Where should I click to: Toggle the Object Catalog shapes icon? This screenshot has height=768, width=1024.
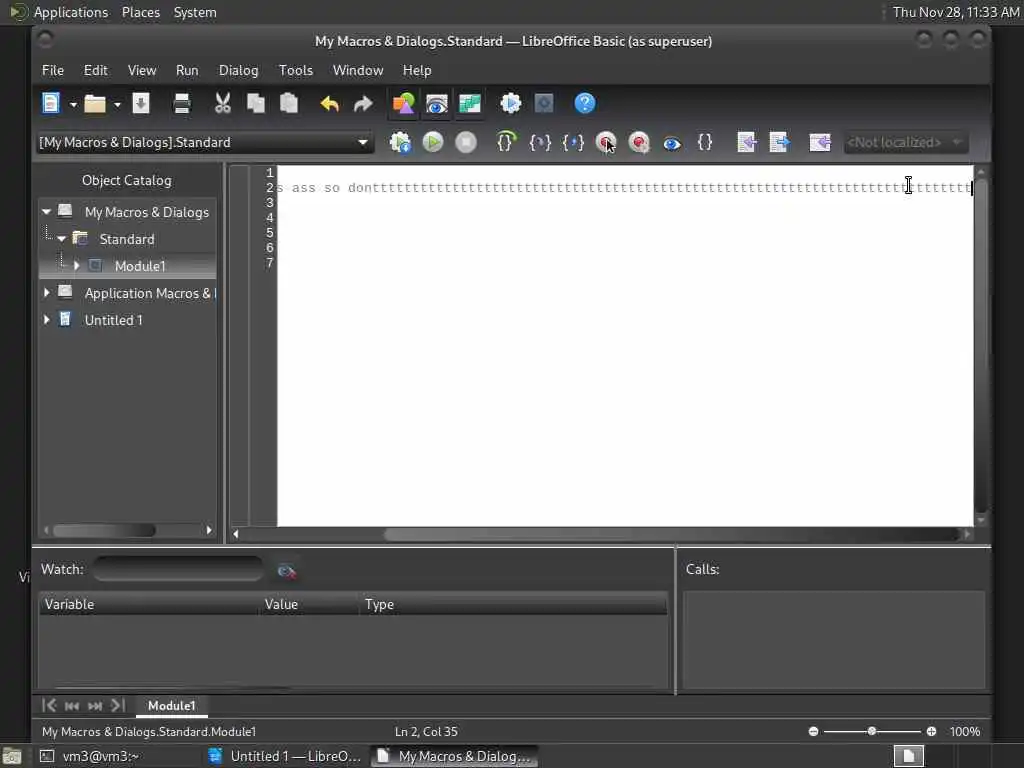pyautogui.click(x=404, y=103)
